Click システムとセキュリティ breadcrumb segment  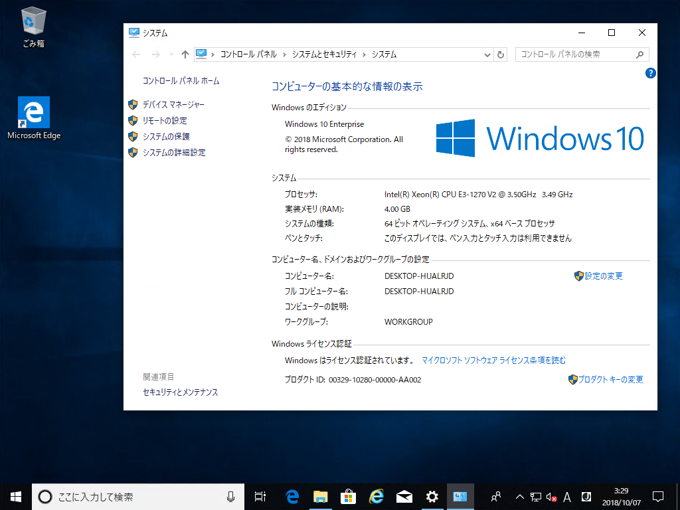324,55
